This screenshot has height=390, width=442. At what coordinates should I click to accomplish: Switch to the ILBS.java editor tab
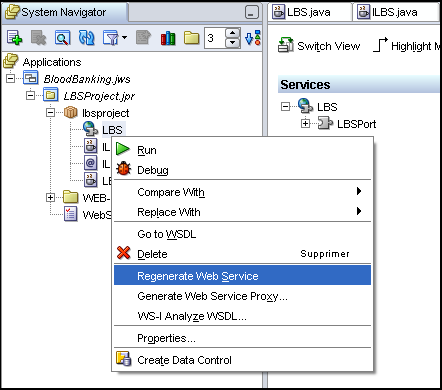point(396,12)
